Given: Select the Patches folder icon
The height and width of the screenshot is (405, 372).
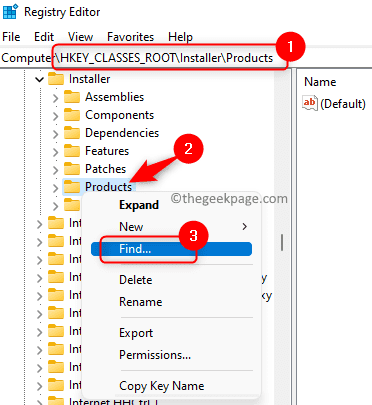Looking at the screenshot, I should click(x=72, y=169).
